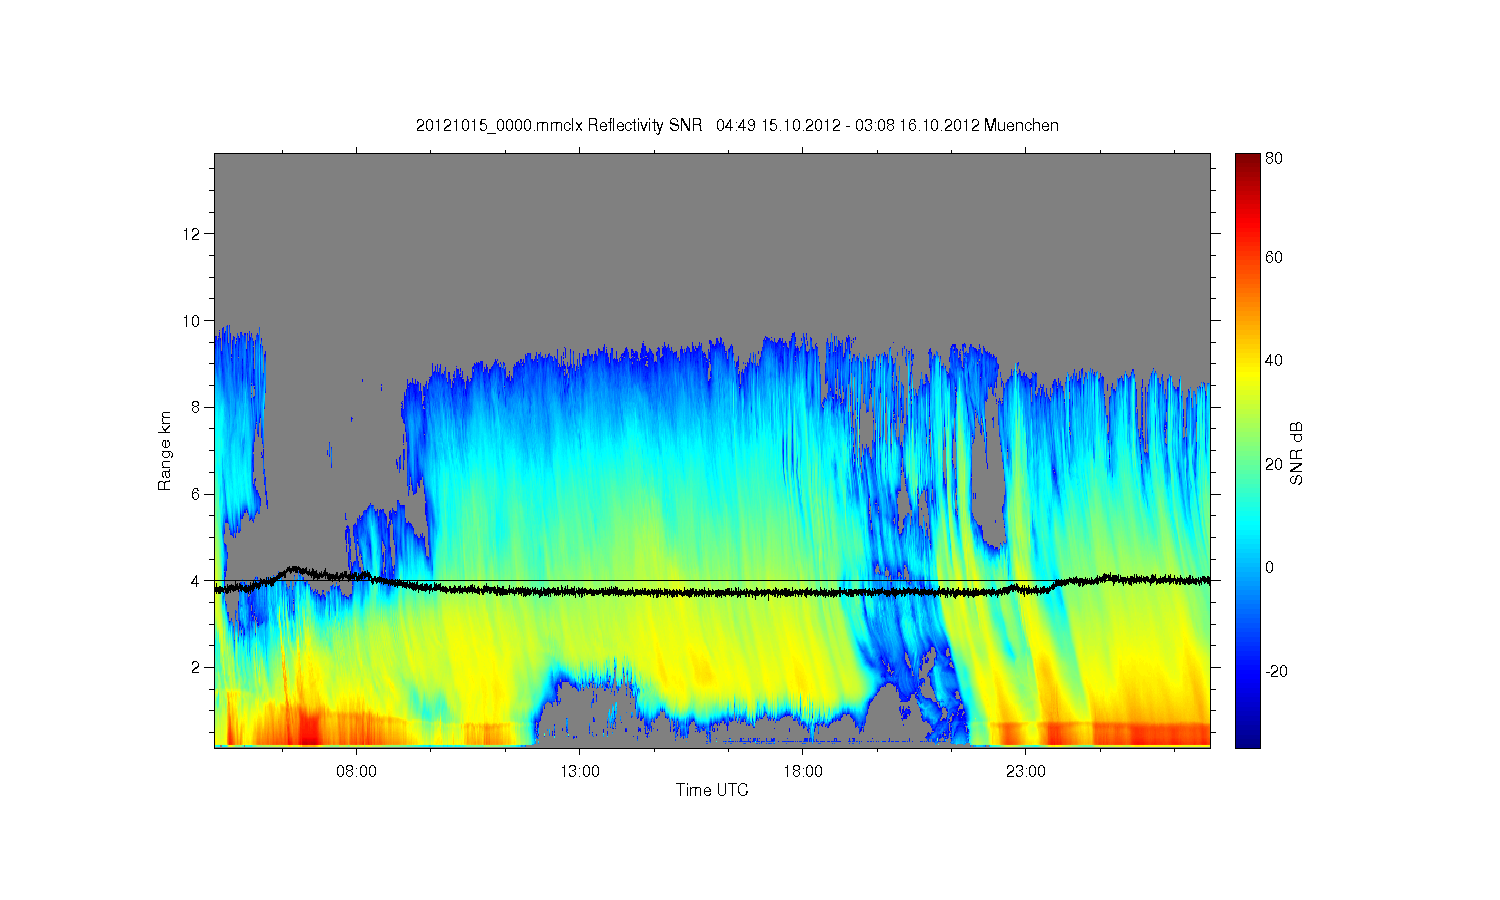Click the 'Time UTC' x-axis label
This screenshot has width=1500, height=900.
(712, 790)
